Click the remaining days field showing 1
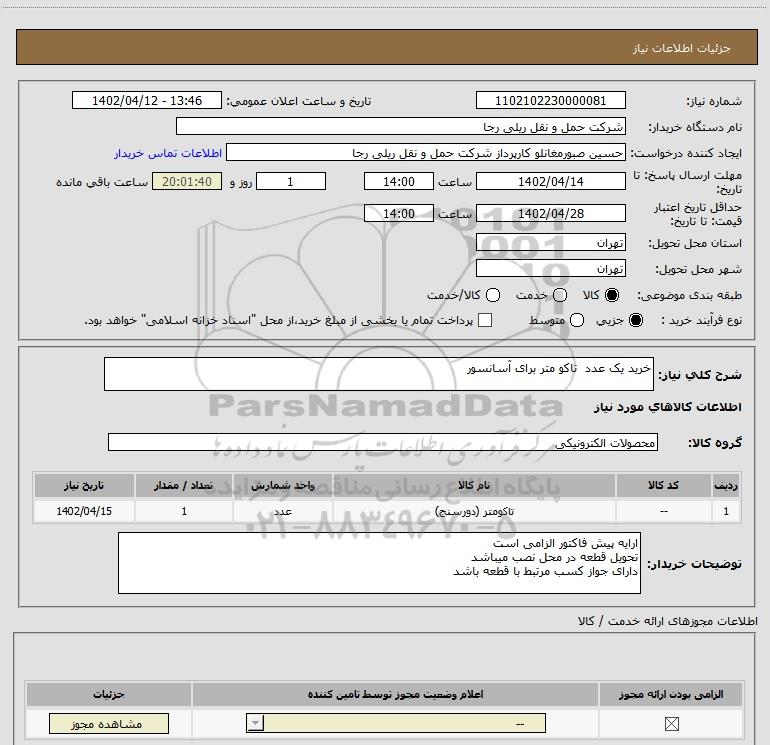The image size is (770, 745). pyautogui.click(x=291, y=181)
